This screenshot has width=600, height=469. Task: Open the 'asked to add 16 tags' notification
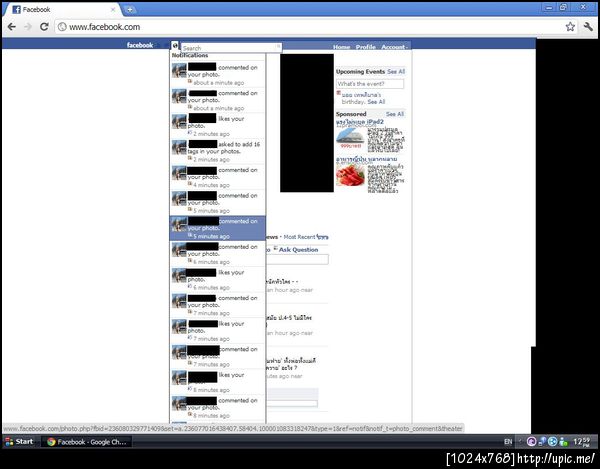[217, 151]
